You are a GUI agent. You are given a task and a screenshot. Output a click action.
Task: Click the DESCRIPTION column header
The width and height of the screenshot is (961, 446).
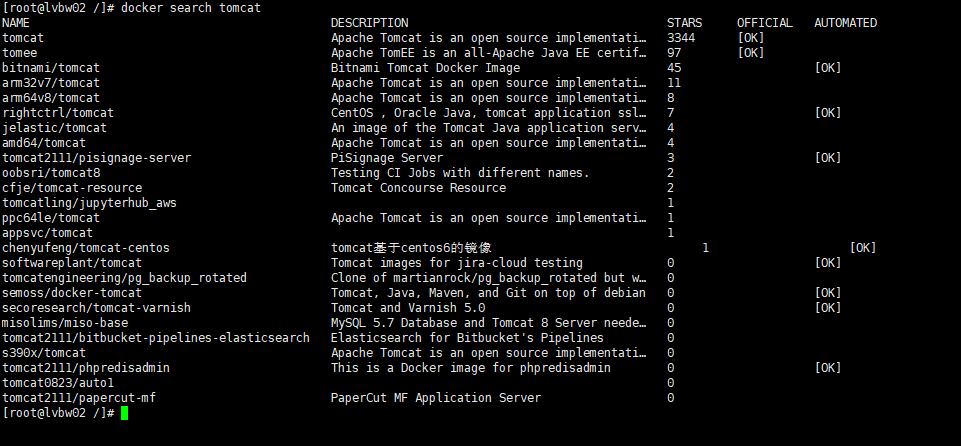(370, 23)
